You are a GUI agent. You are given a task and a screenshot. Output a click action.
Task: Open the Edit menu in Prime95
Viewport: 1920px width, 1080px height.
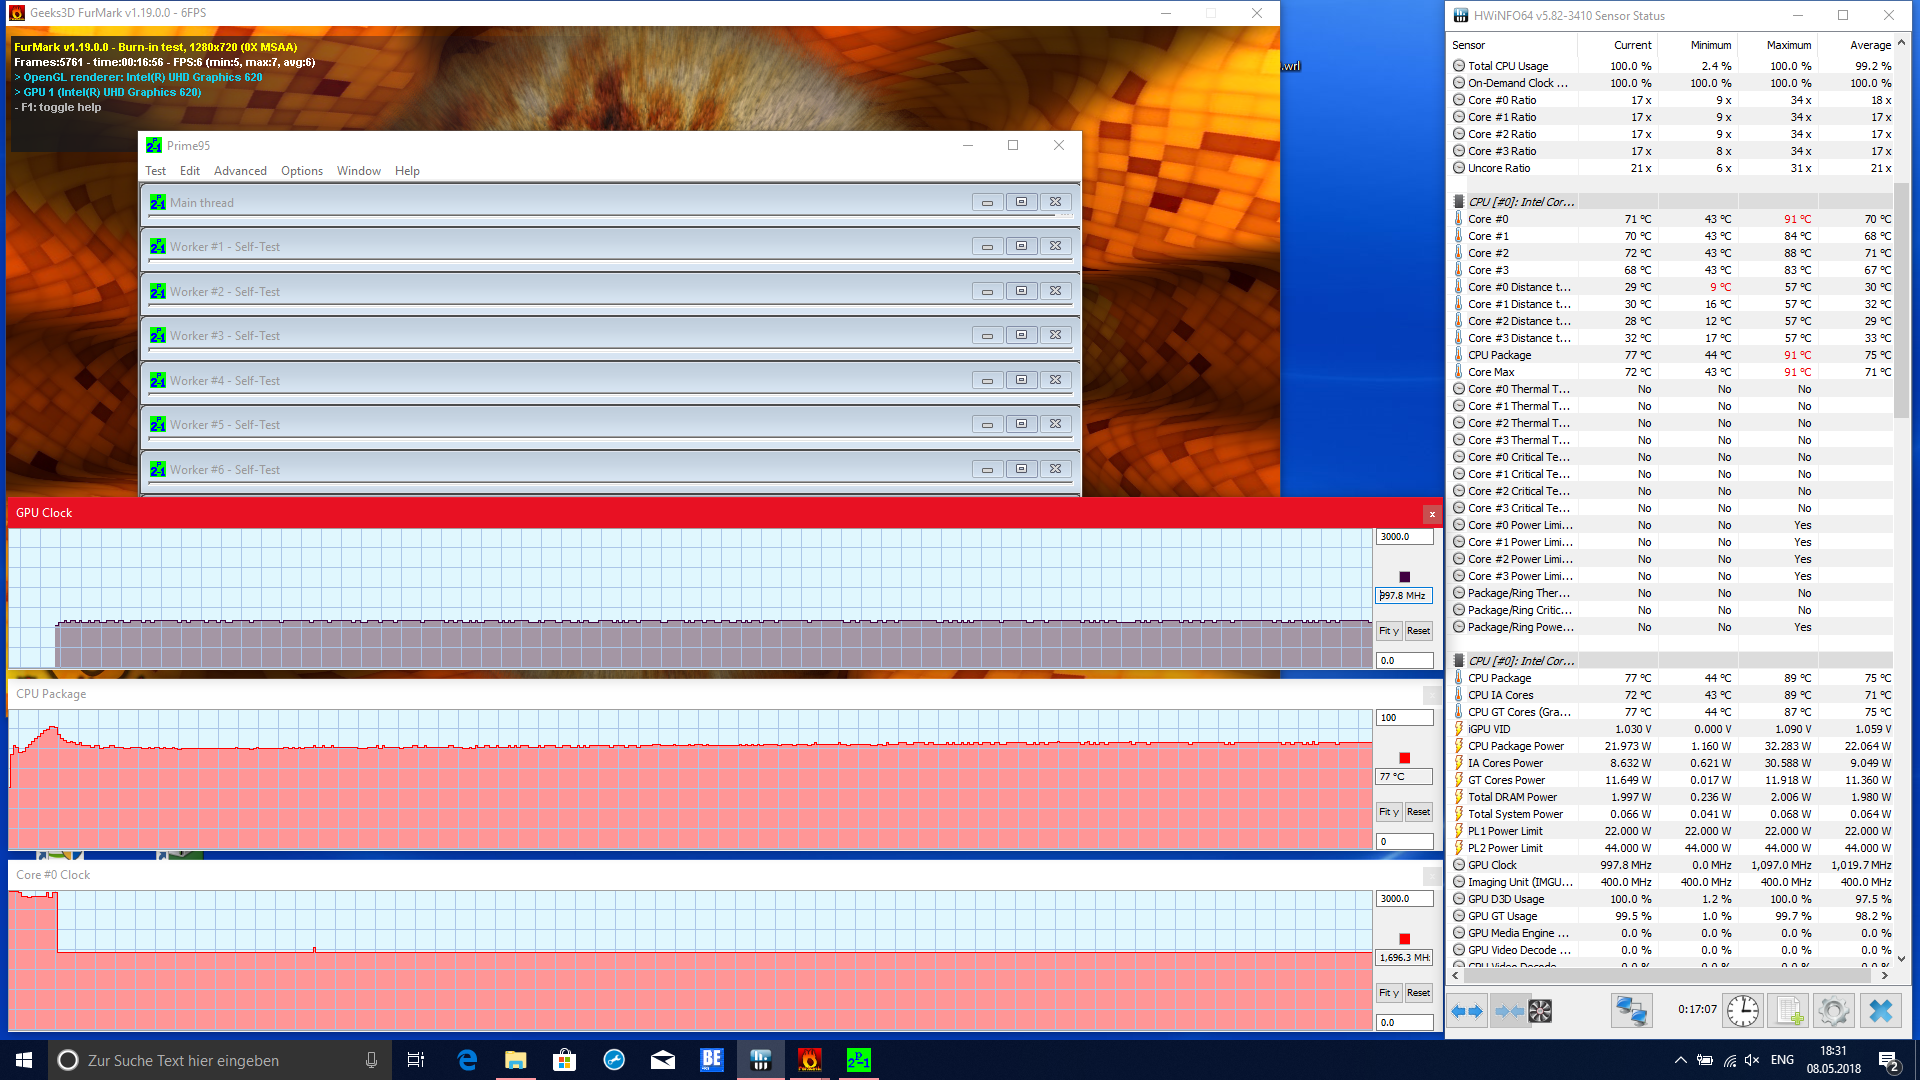pyautogui.click(x=190, y=171)
